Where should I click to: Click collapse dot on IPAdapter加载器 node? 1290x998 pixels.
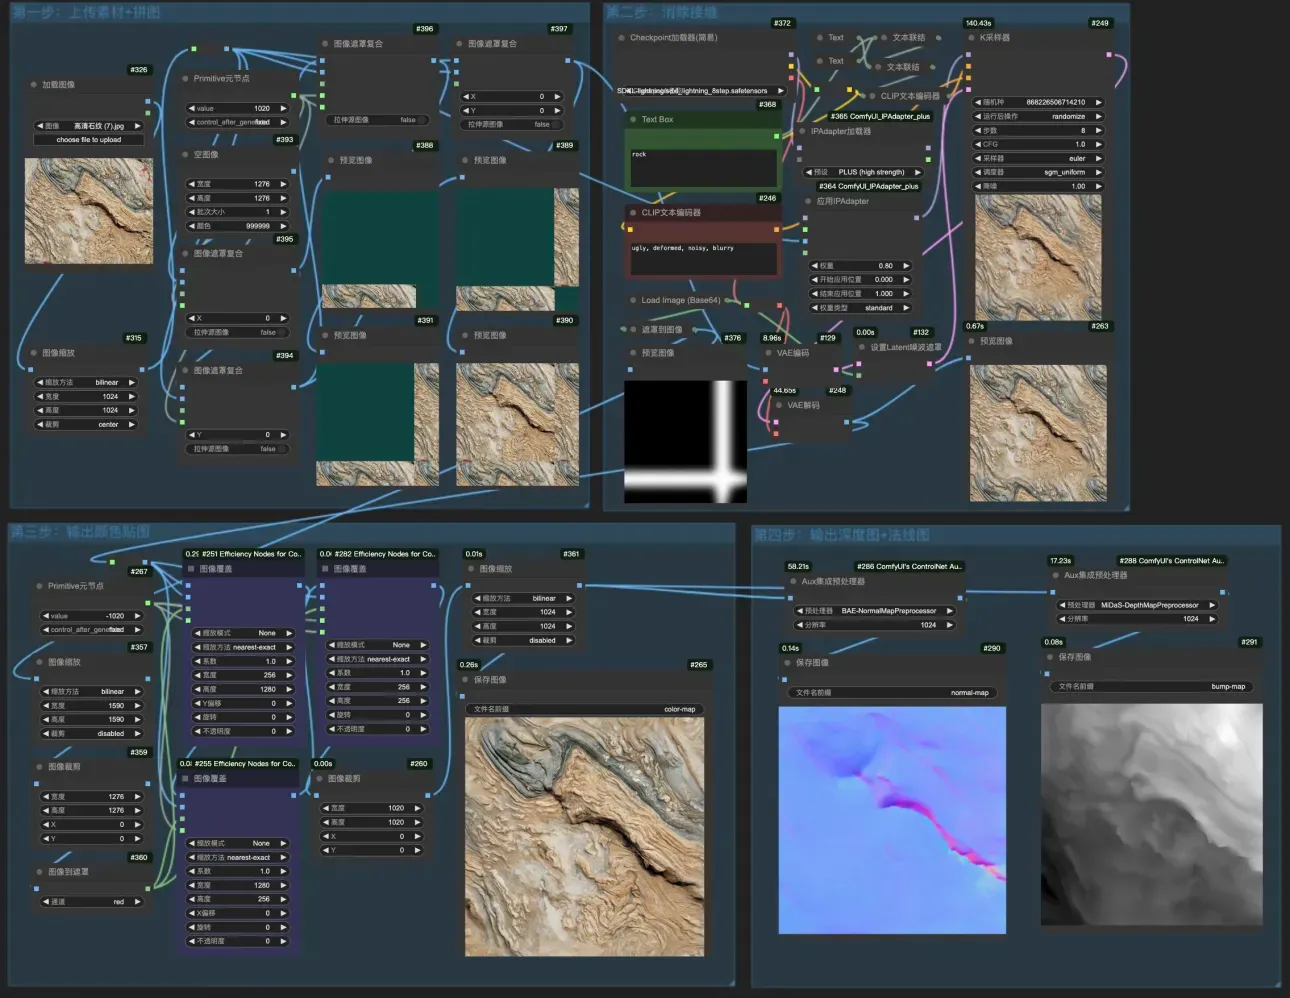click(802, 132)
